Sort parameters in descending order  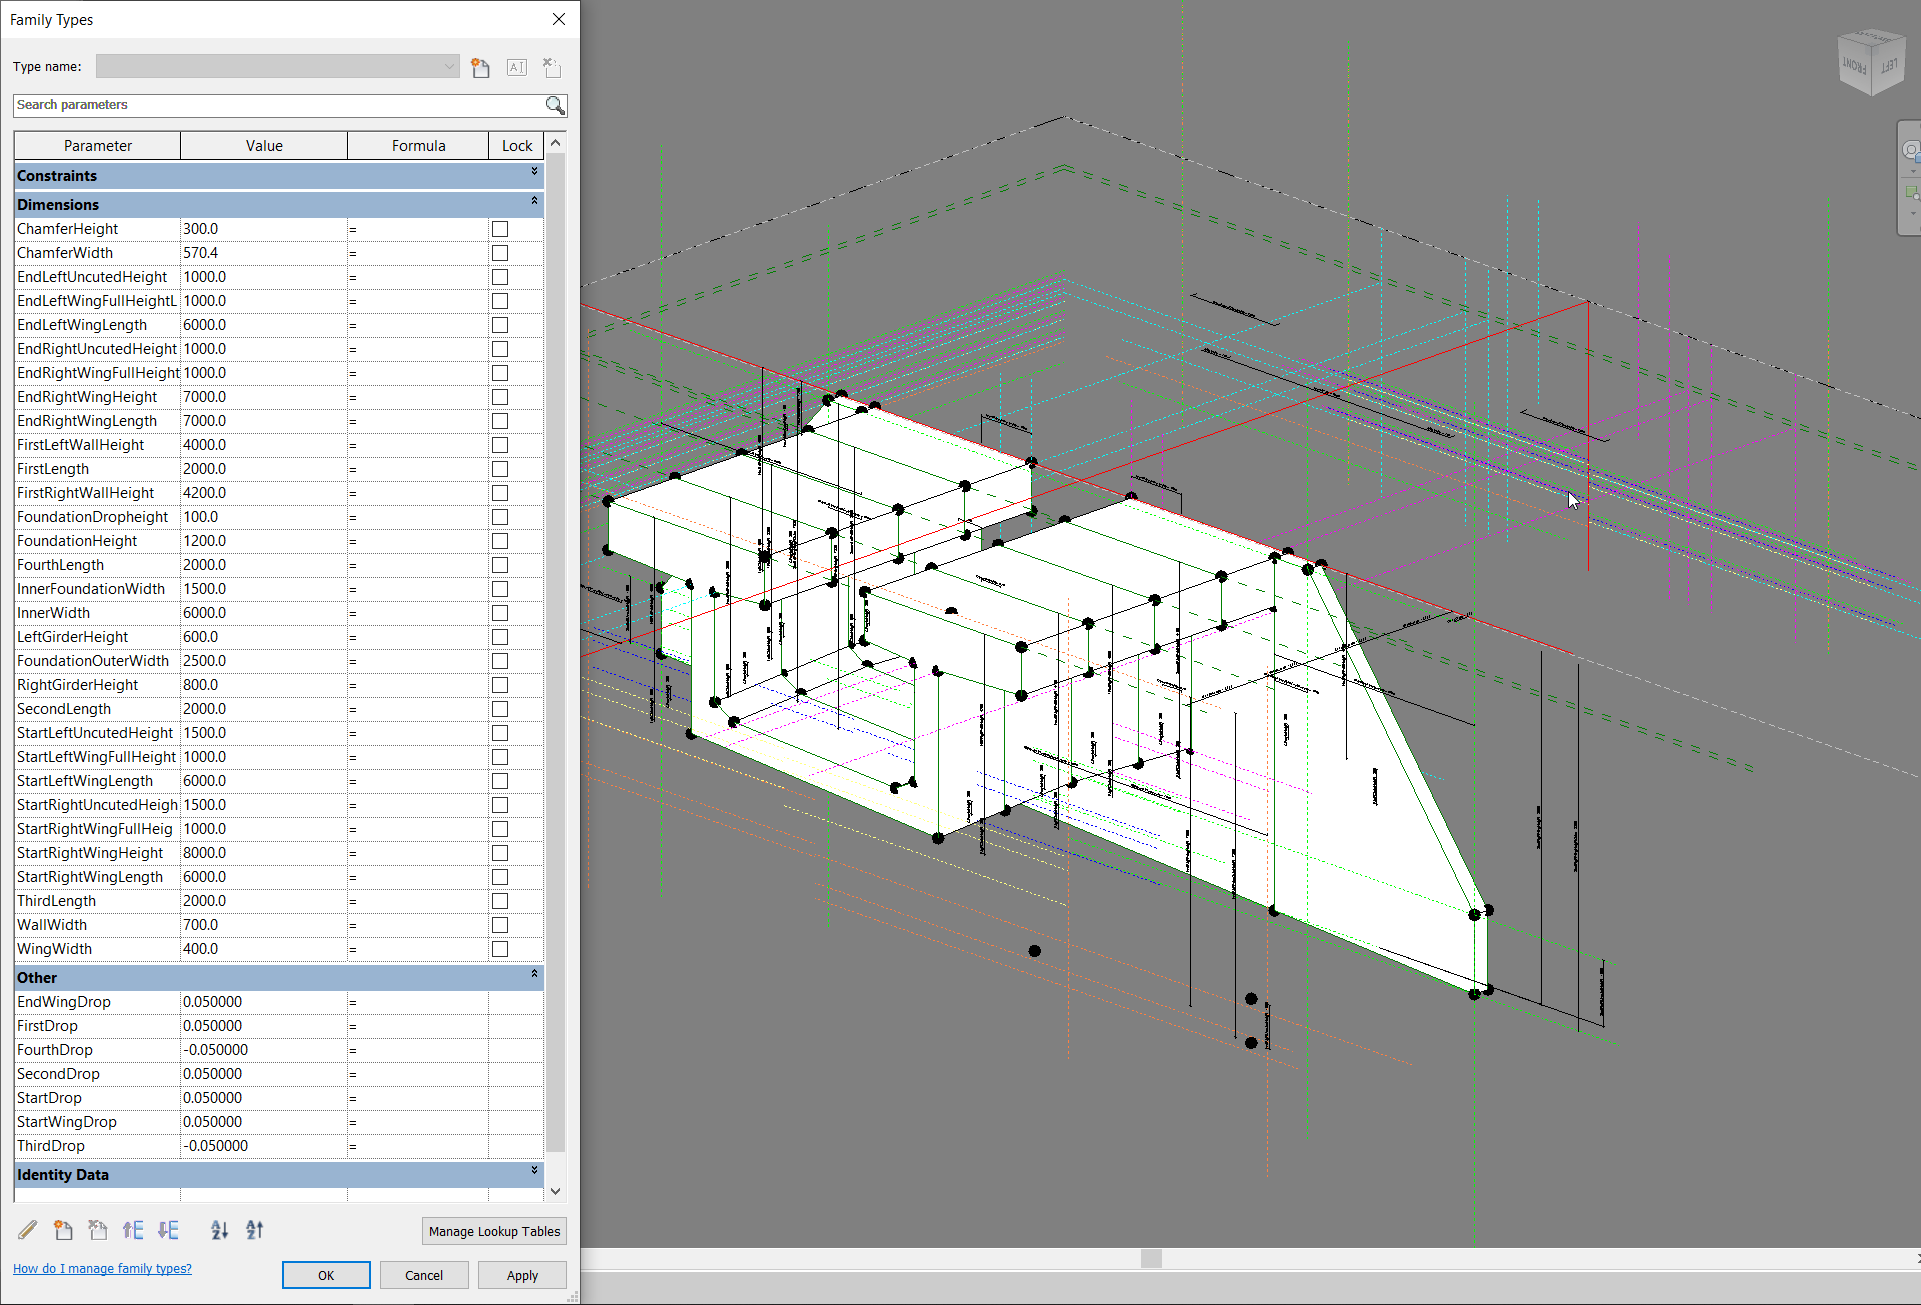(254, 1229)
